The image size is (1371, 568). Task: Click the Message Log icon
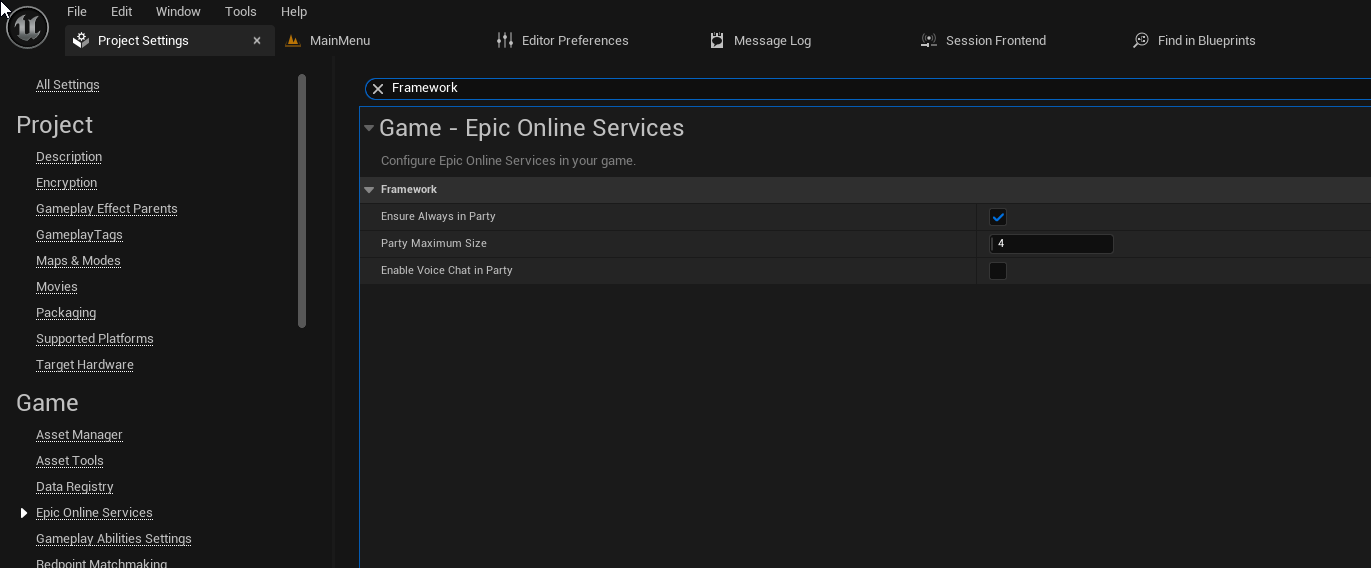point(717,41)
